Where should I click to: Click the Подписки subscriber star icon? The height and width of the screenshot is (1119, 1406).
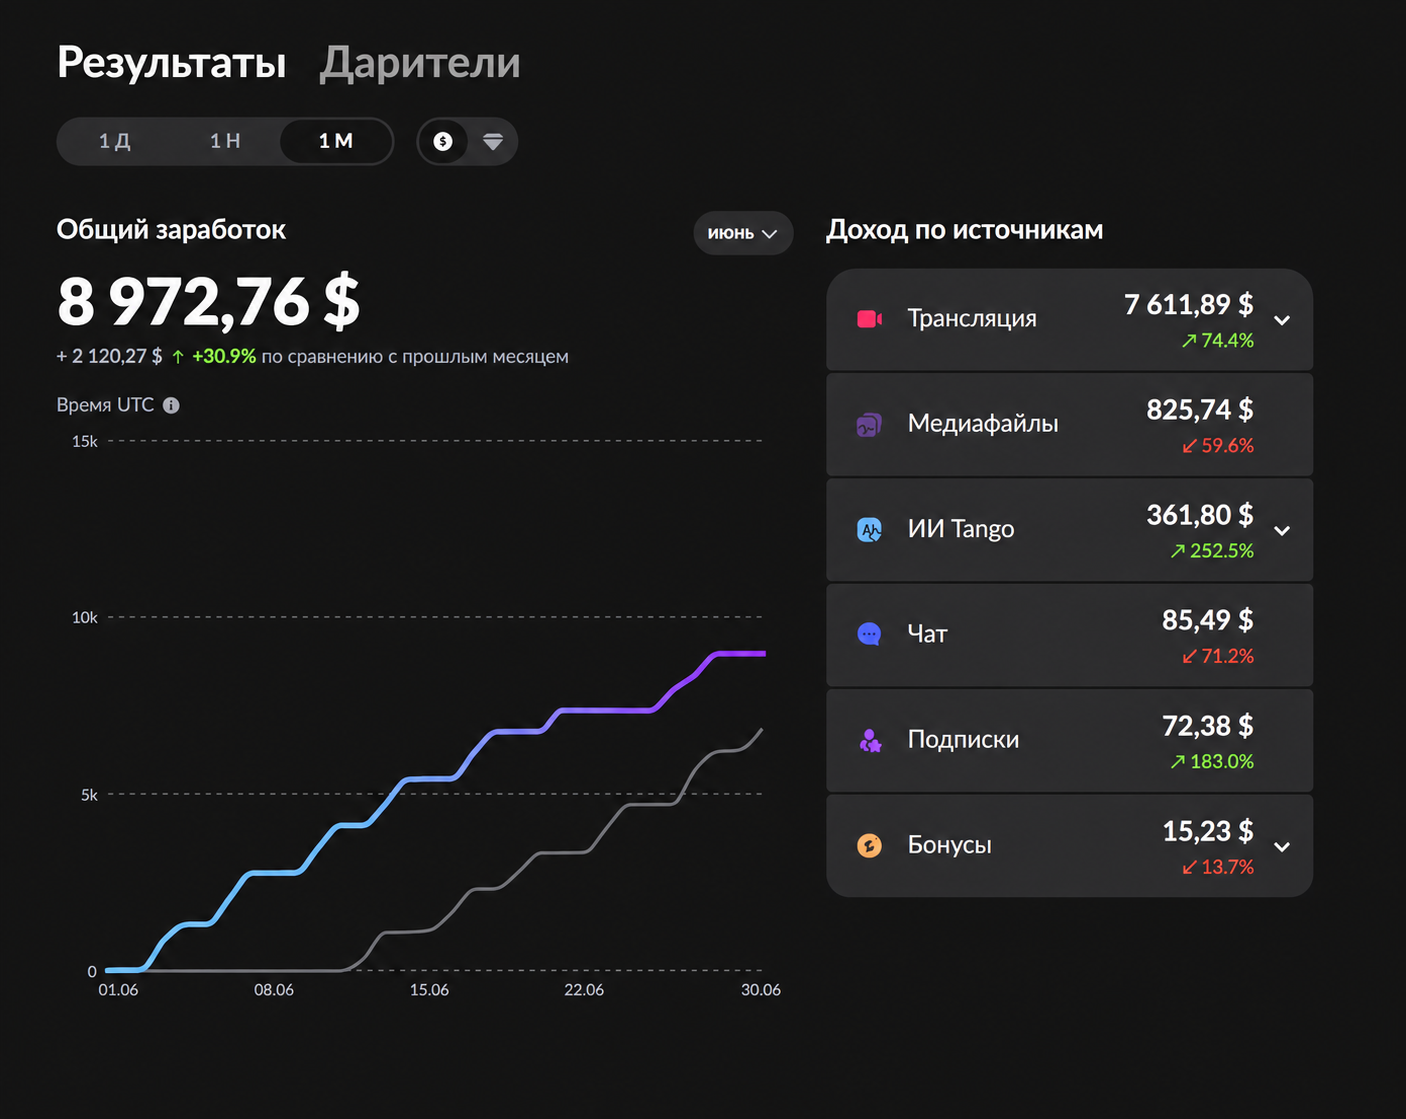[x=869, y=740]
